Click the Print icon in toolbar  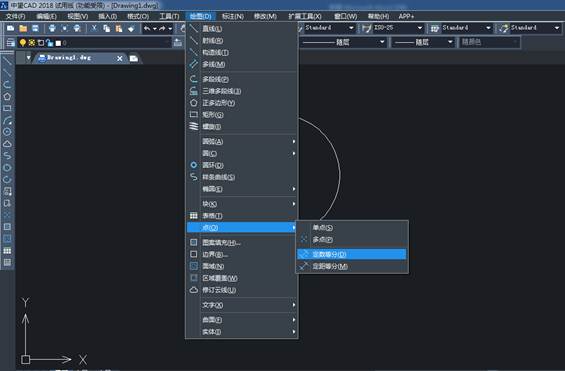coord(52,28)
